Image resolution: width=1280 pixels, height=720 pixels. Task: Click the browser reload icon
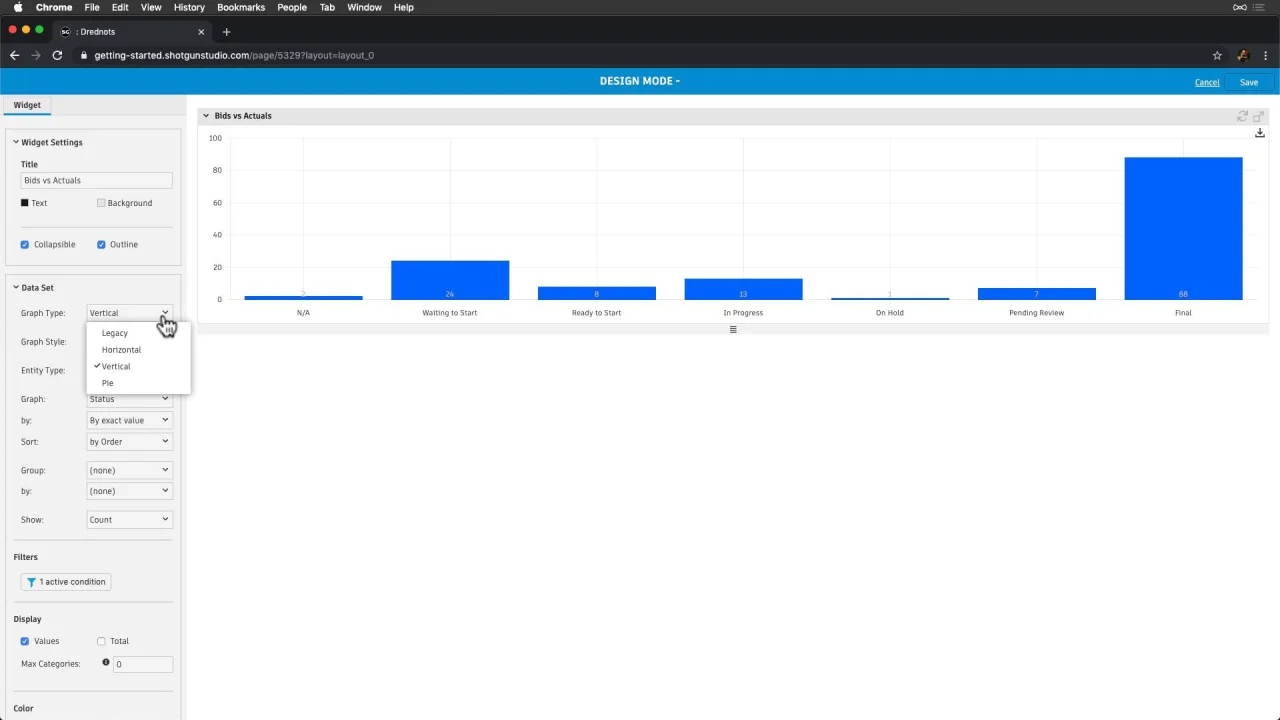pos(57,55)
